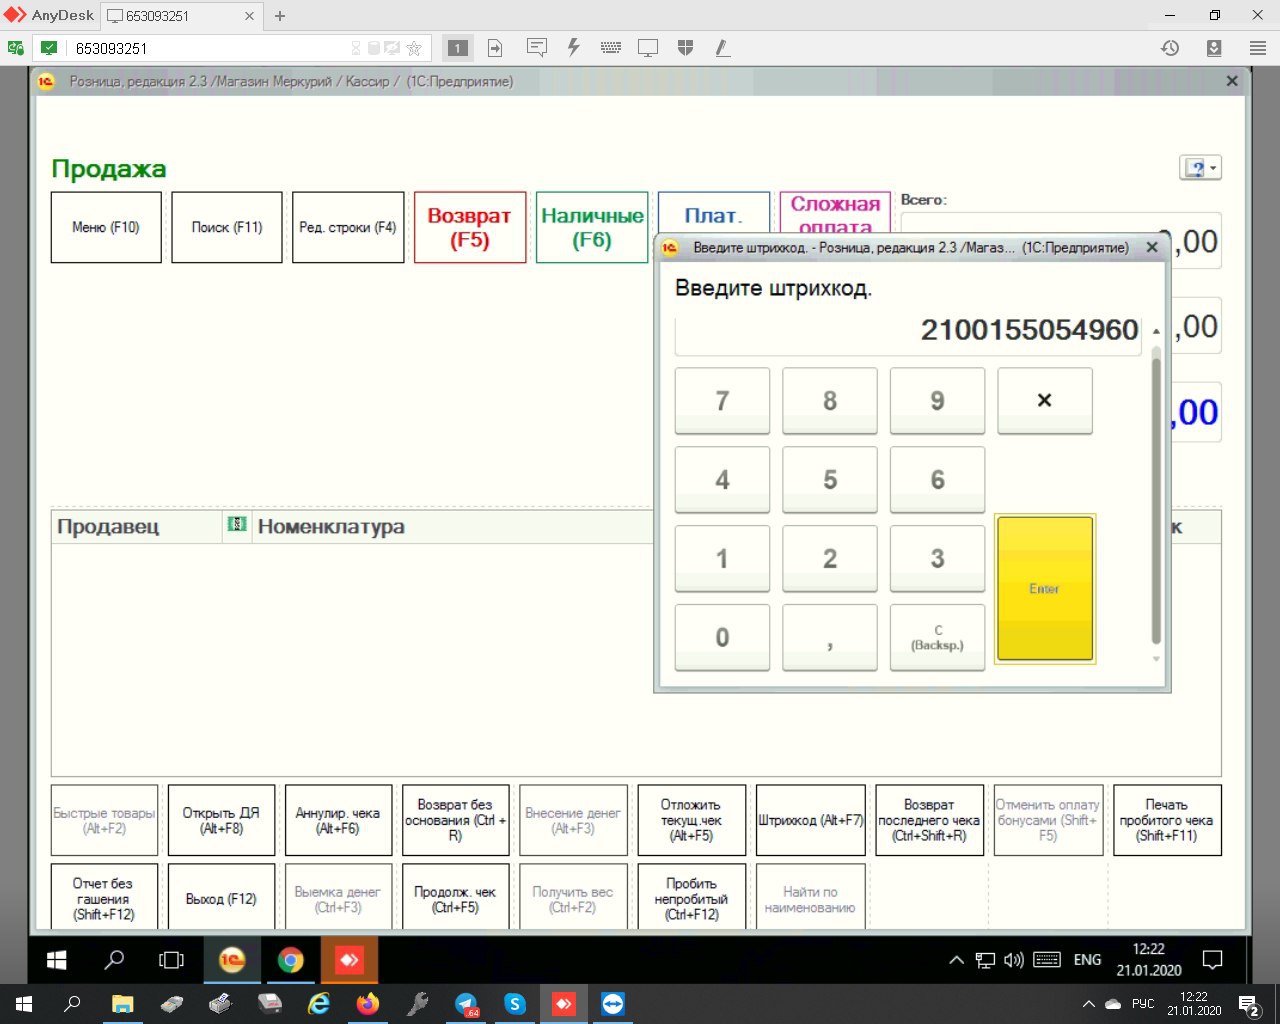
Task: Click the C (Backsp.) keypad button
Action: (x=937, y=637)
